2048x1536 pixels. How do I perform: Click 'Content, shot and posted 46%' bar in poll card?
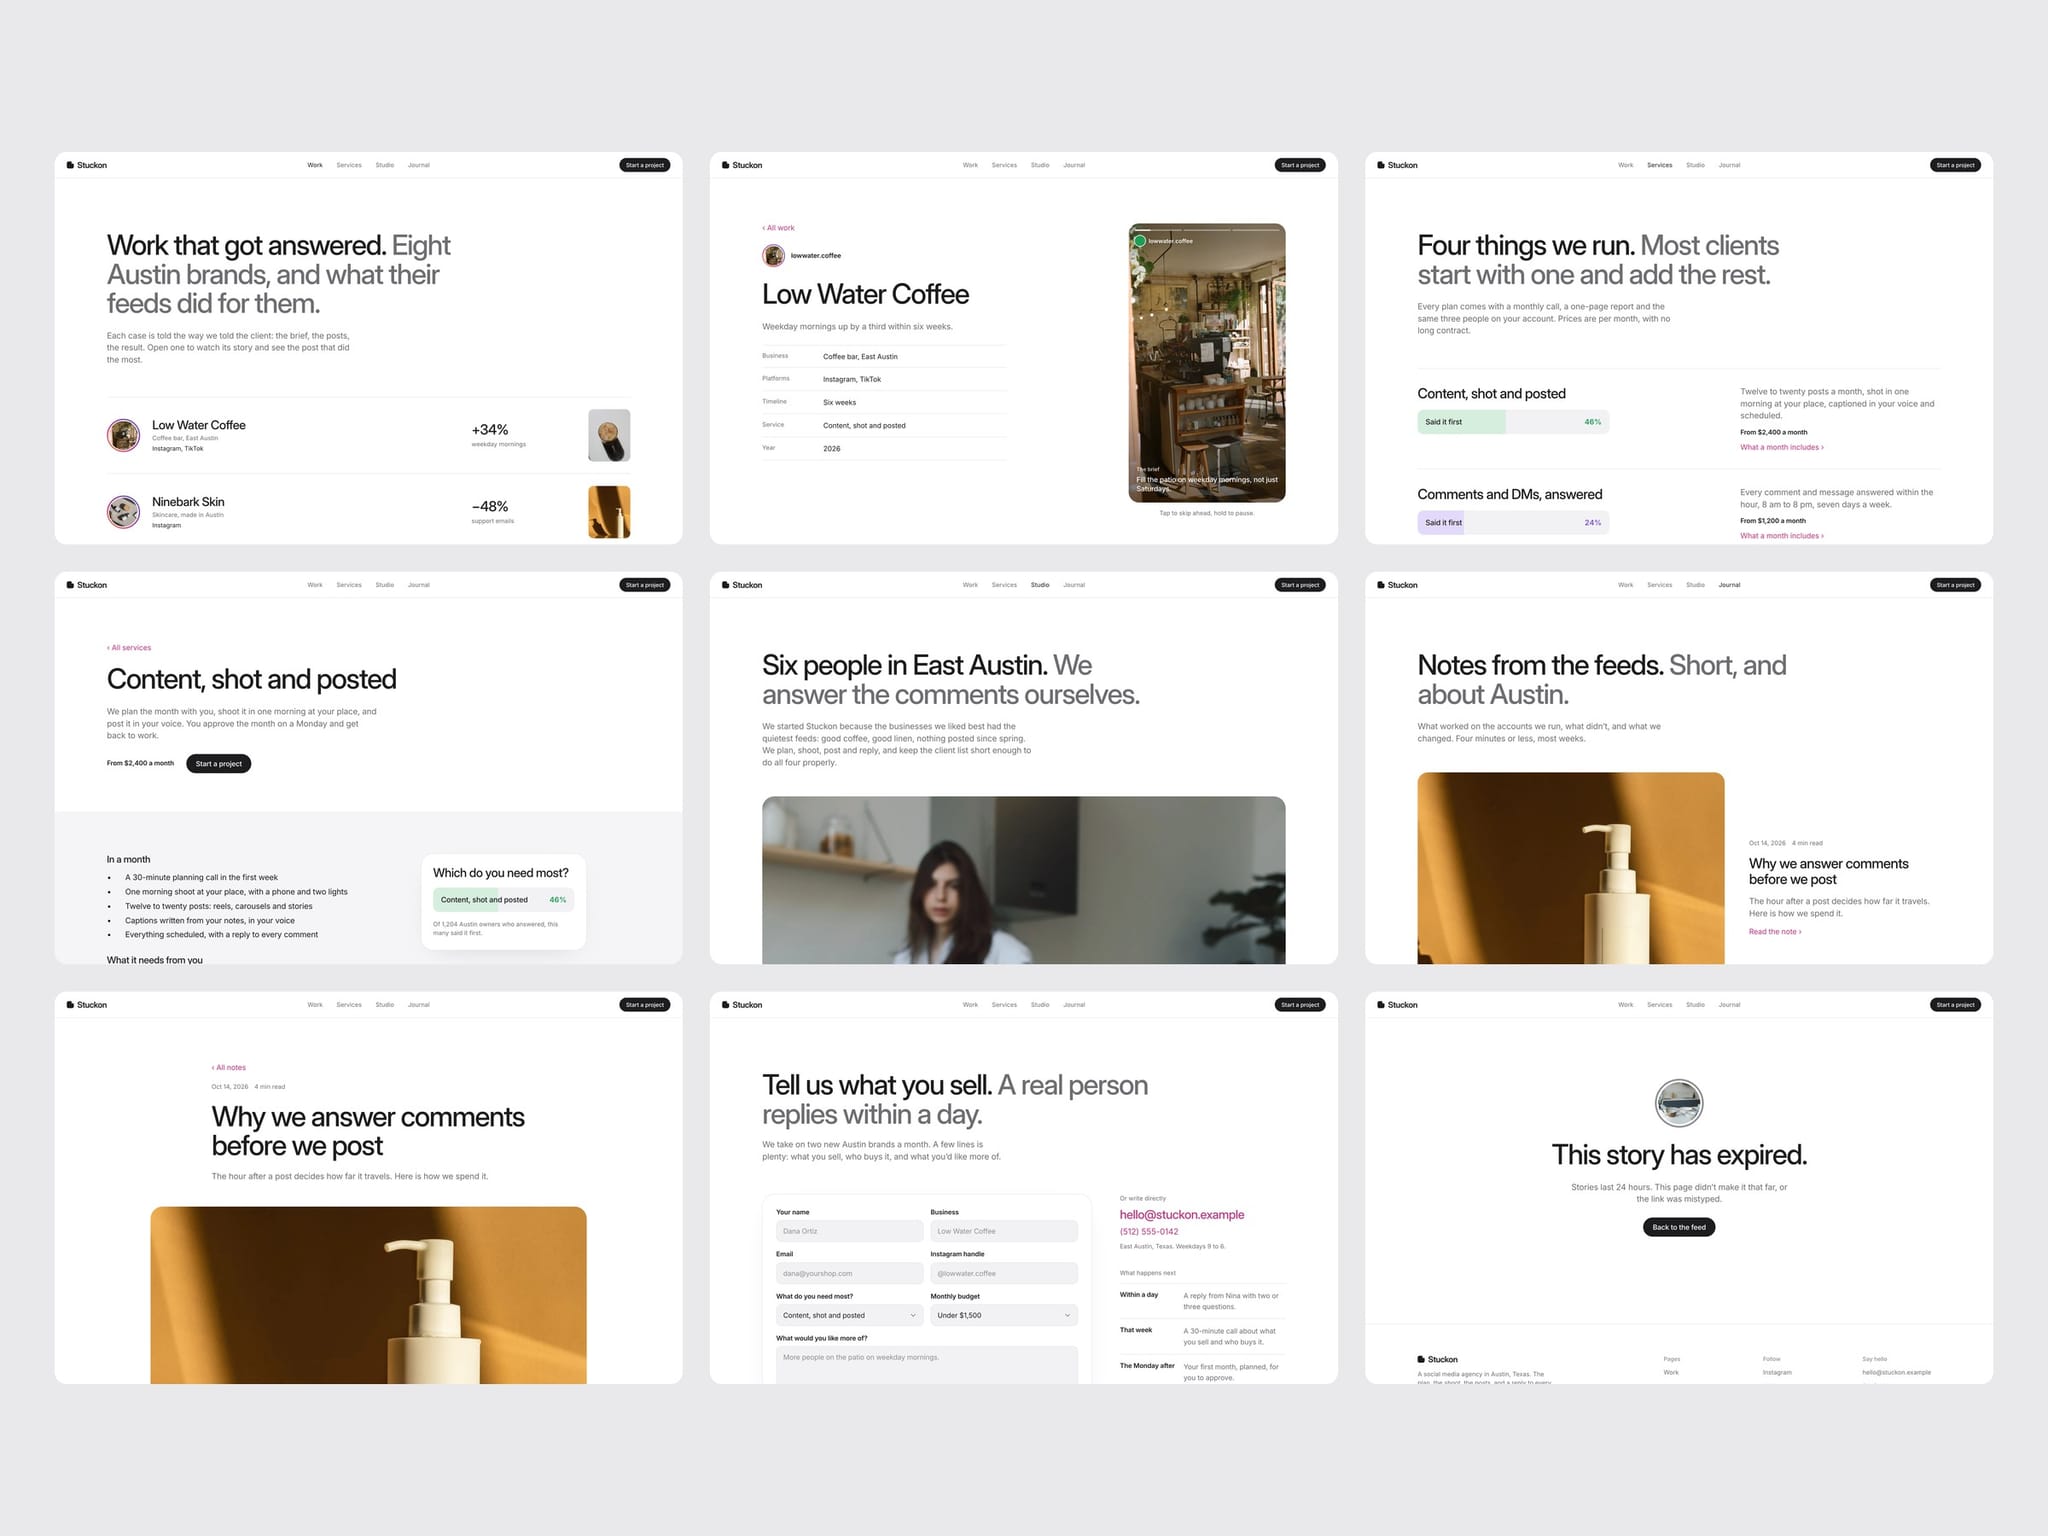tap(504, 900)
